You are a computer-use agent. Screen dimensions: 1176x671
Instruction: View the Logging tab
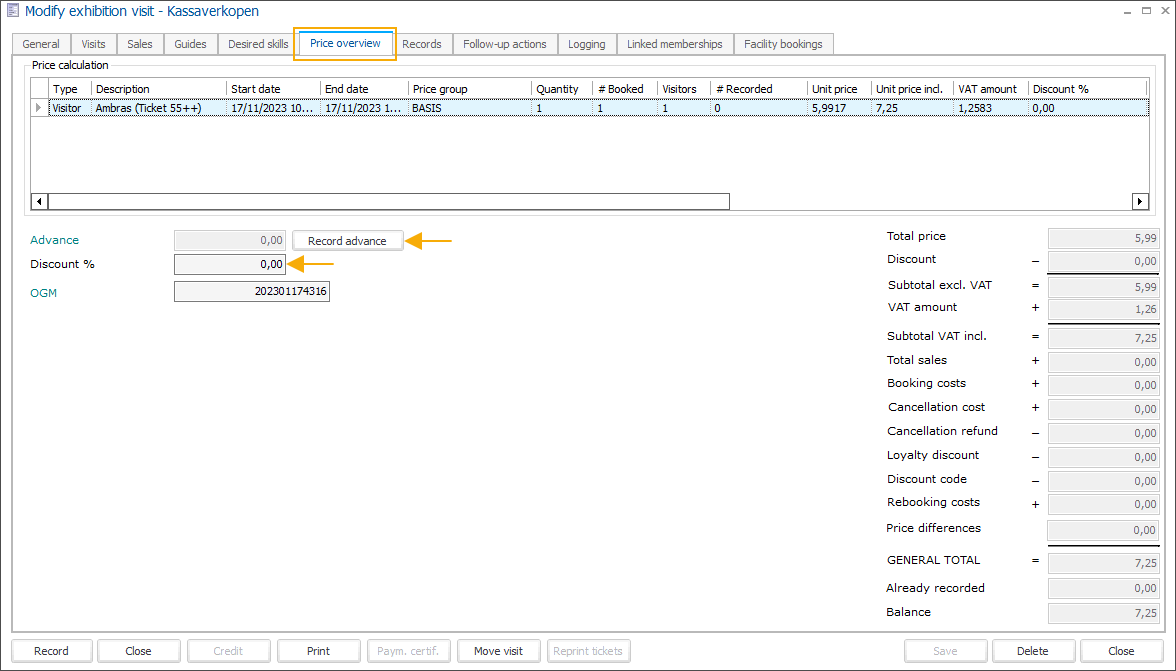(x=586, y=44)
